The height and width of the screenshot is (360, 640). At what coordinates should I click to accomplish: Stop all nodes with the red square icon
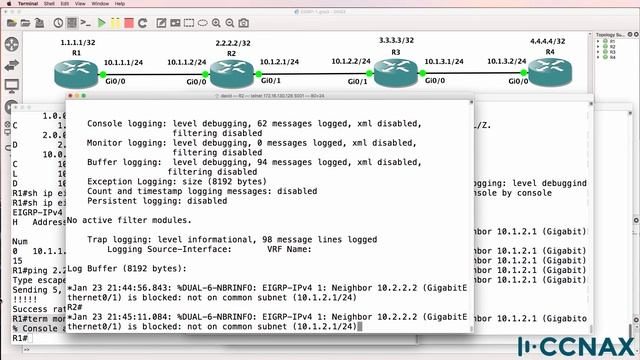pos(129,23)
